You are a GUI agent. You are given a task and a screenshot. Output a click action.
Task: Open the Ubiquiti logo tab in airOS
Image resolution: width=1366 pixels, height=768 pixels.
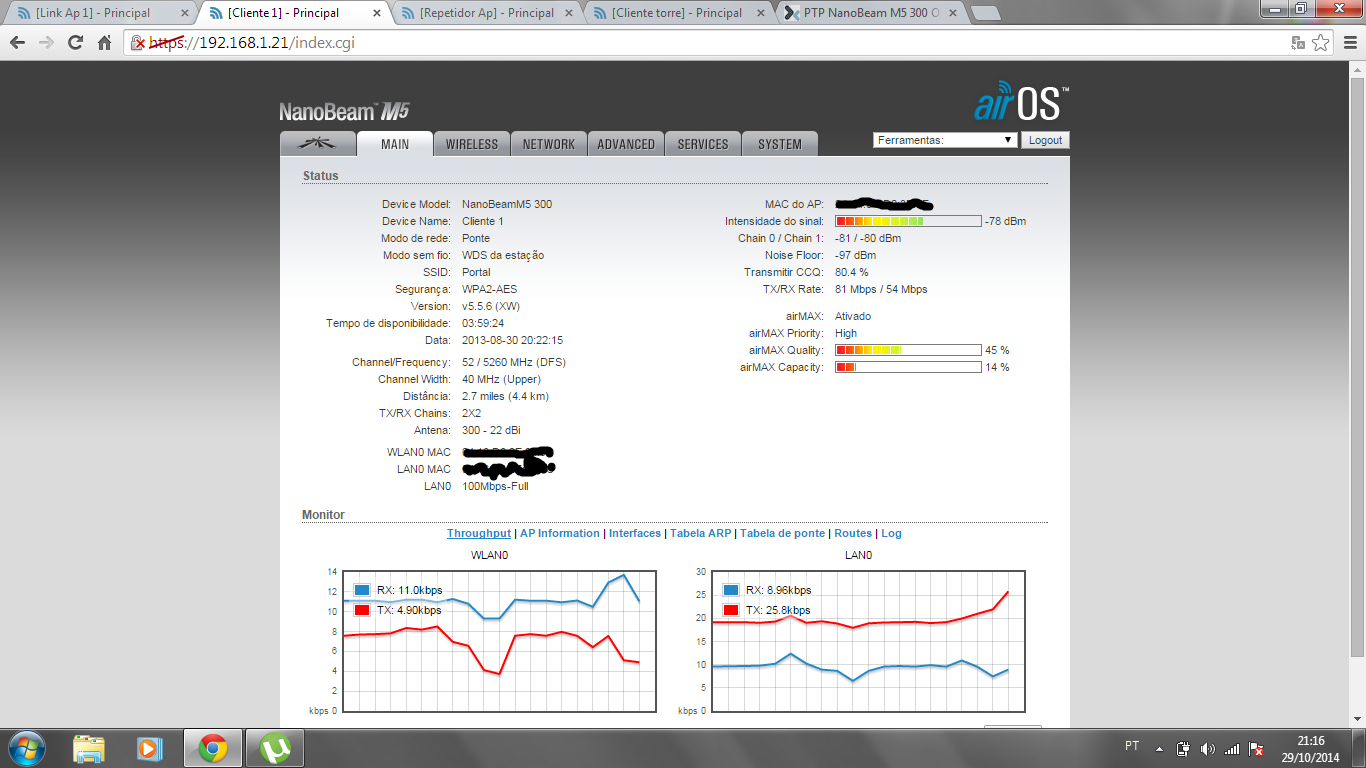click(x=318, y=144)
